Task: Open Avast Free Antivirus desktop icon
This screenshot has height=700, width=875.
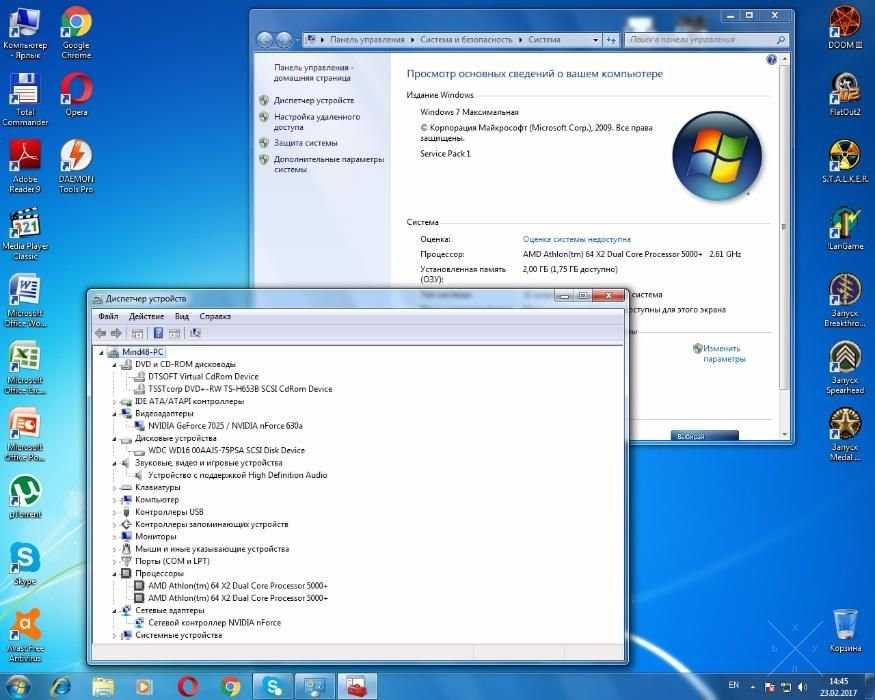Action: [25, 635]
